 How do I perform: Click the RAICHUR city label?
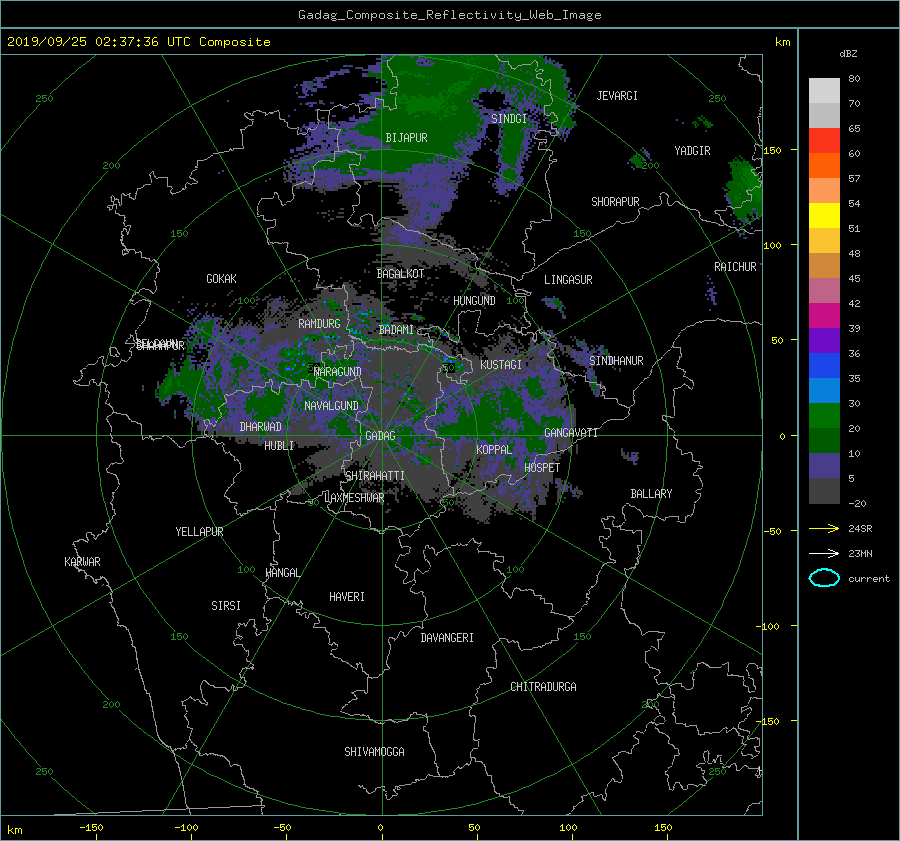735,267
